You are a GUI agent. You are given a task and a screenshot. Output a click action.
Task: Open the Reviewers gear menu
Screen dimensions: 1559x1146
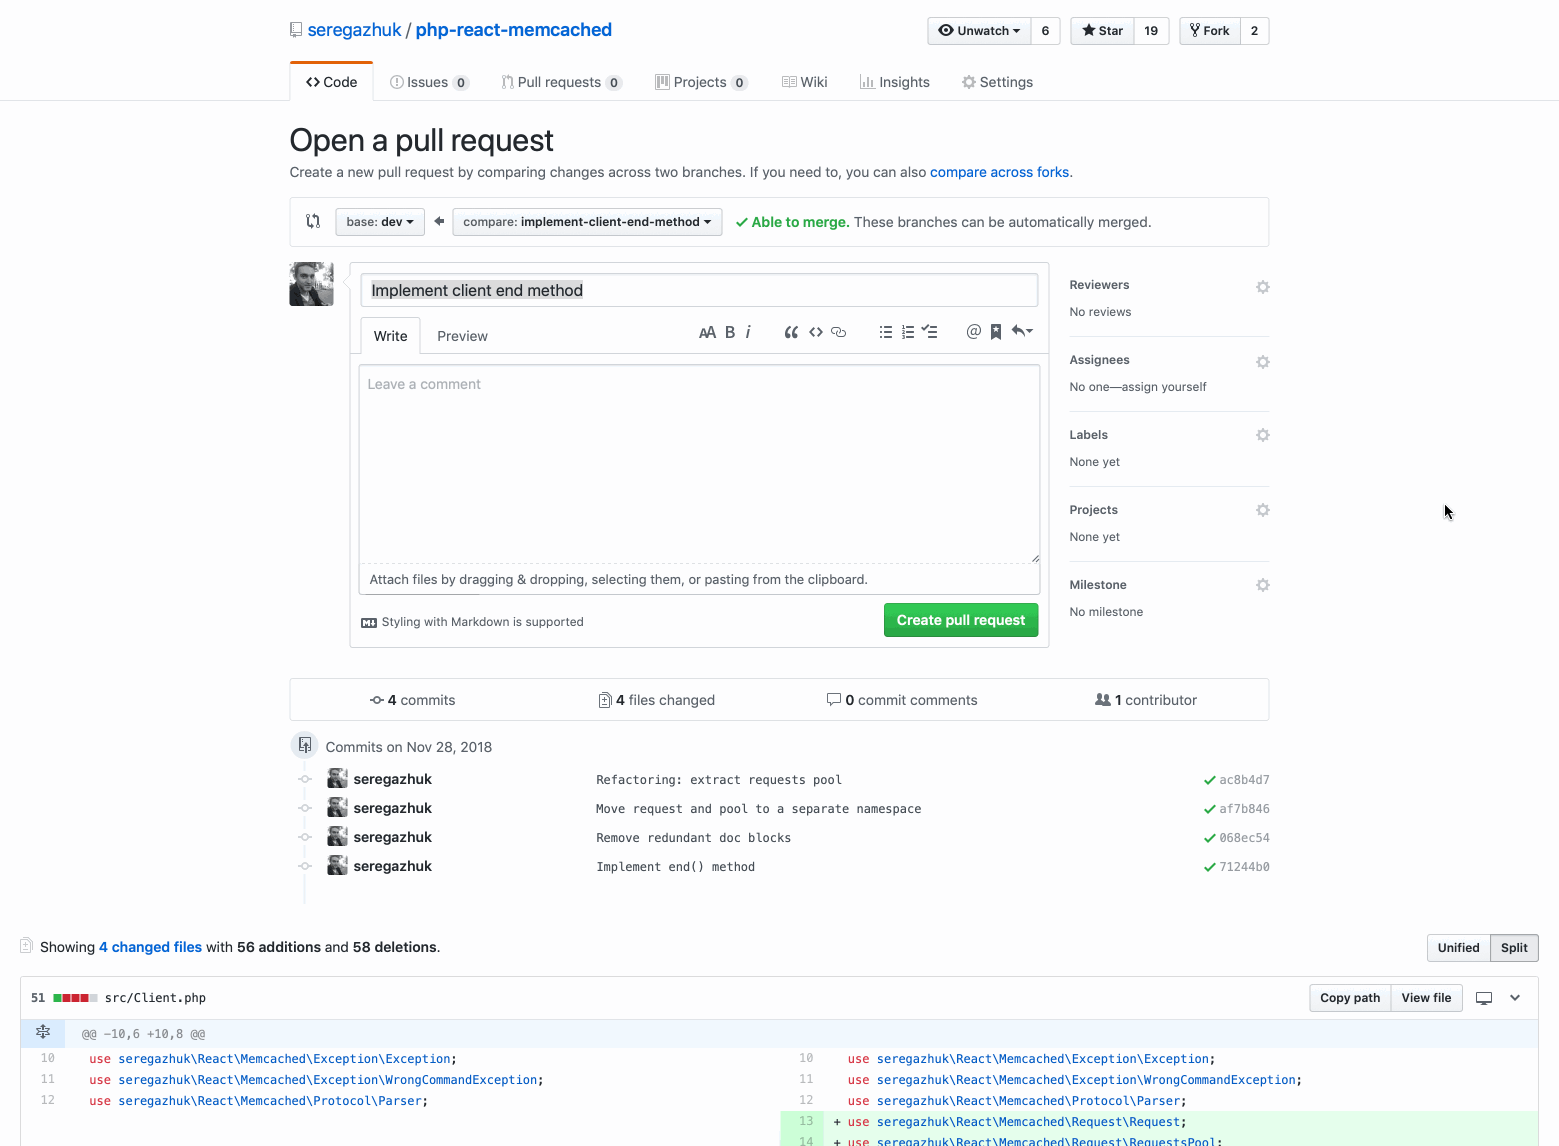(x=1263, y=287)
